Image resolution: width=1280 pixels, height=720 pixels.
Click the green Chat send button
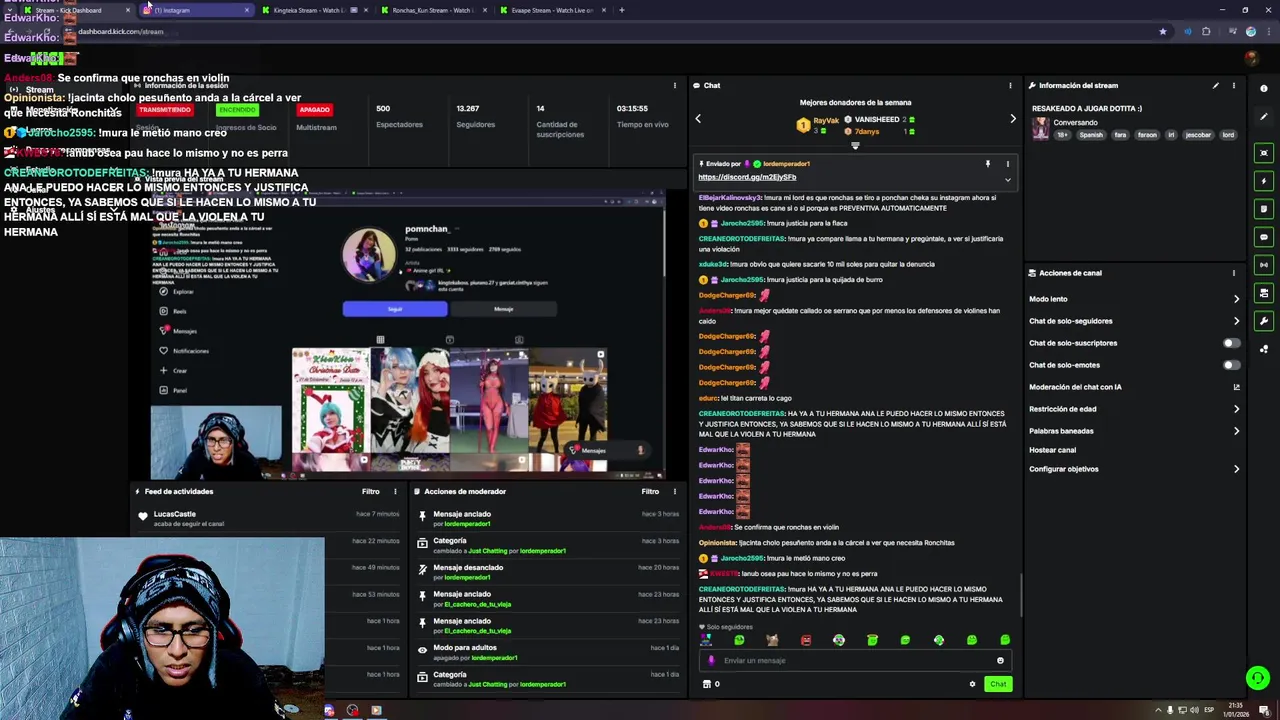998,684
